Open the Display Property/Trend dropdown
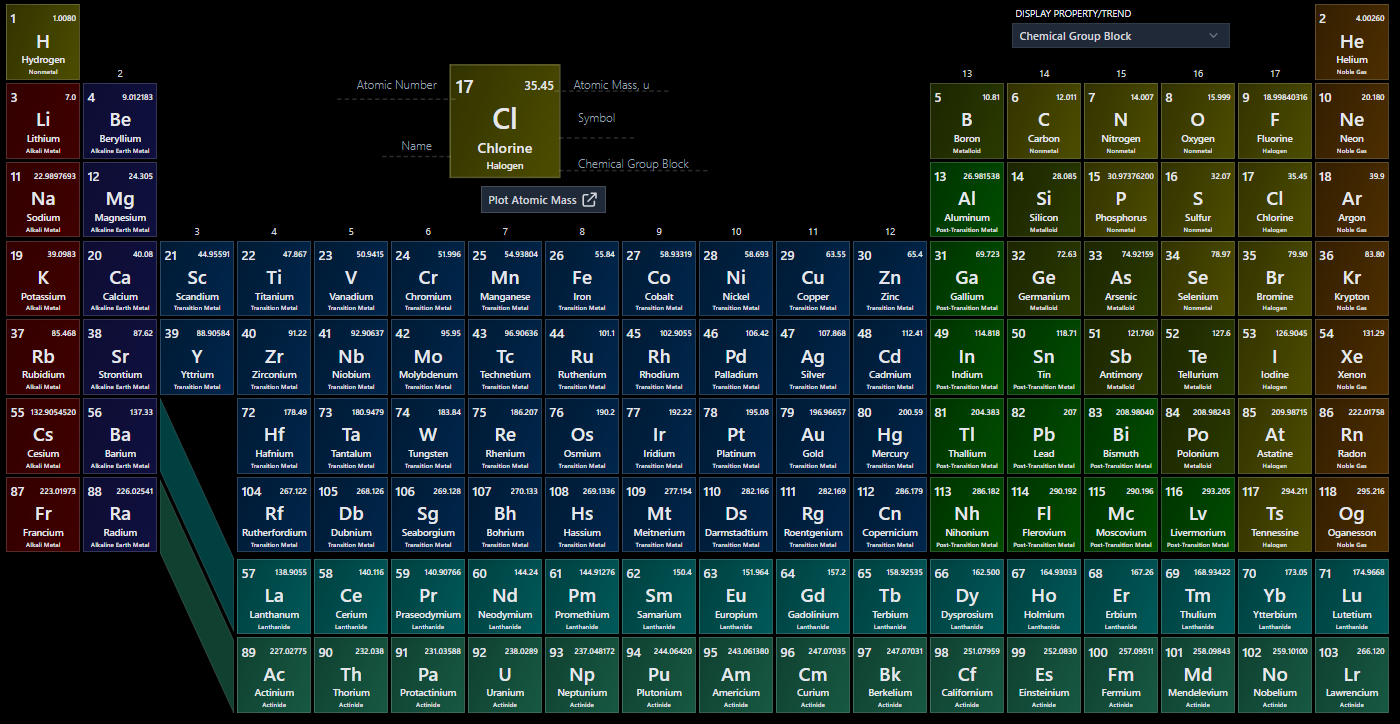The image size is (1400, 724). (1120, 36)
